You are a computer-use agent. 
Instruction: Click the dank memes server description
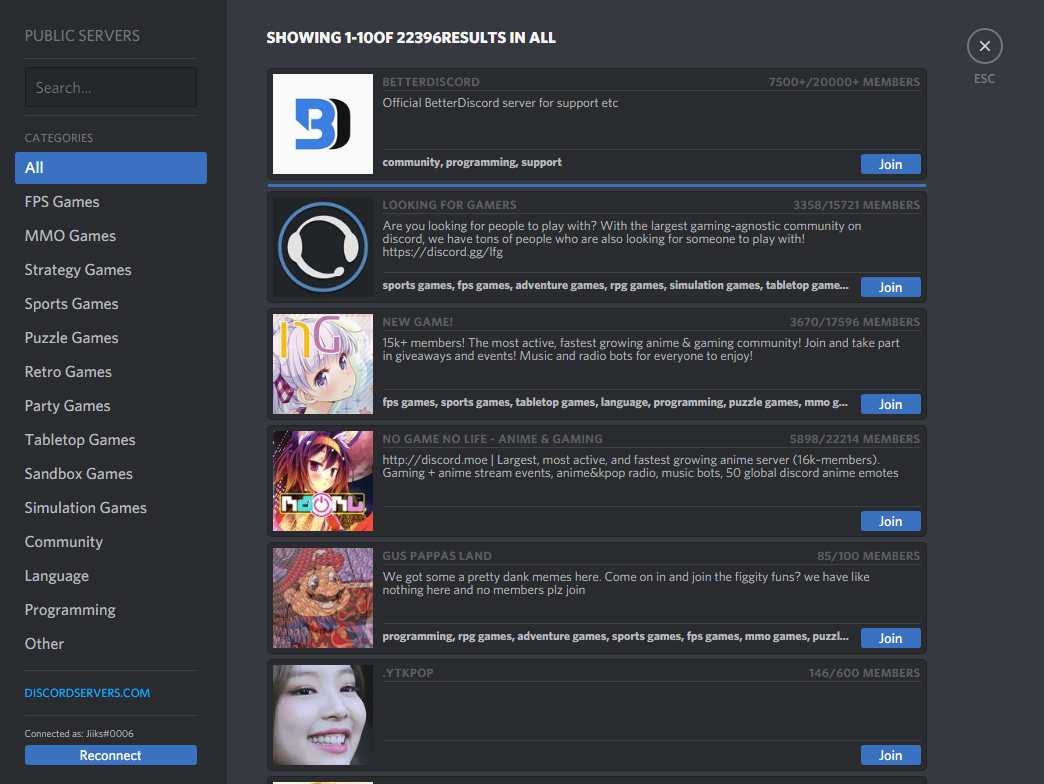coord(626,584)
